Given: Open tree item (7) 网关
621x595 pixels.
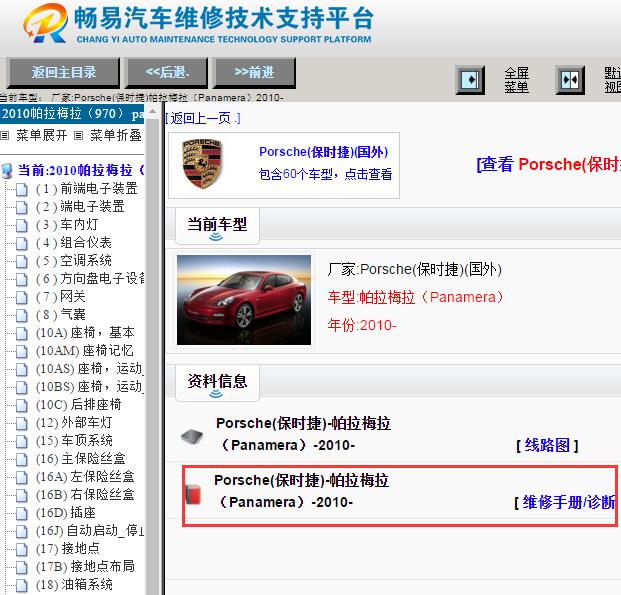Looking at the screenshot, I should point(60,296).
